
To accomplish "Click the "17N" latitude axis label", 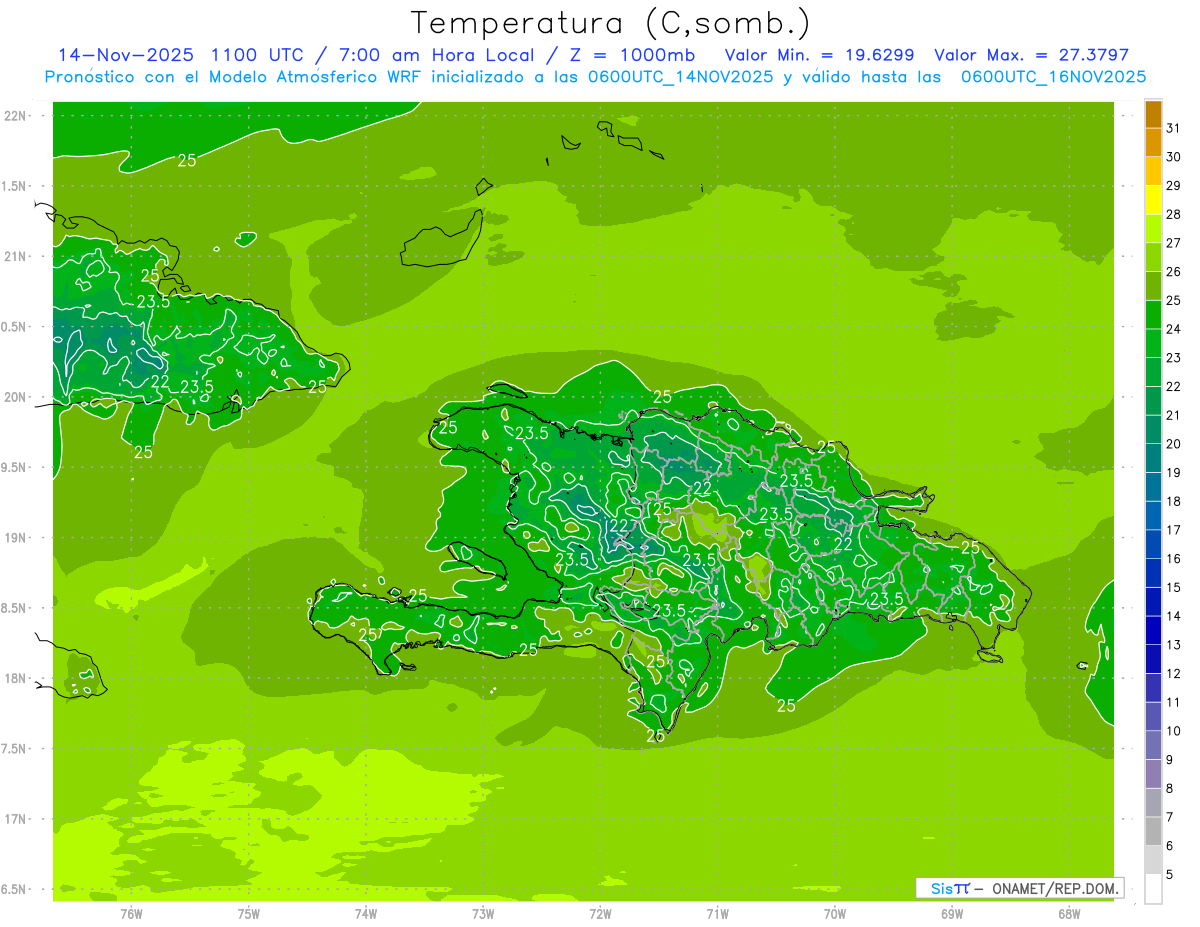I will [x=16, y=819].
